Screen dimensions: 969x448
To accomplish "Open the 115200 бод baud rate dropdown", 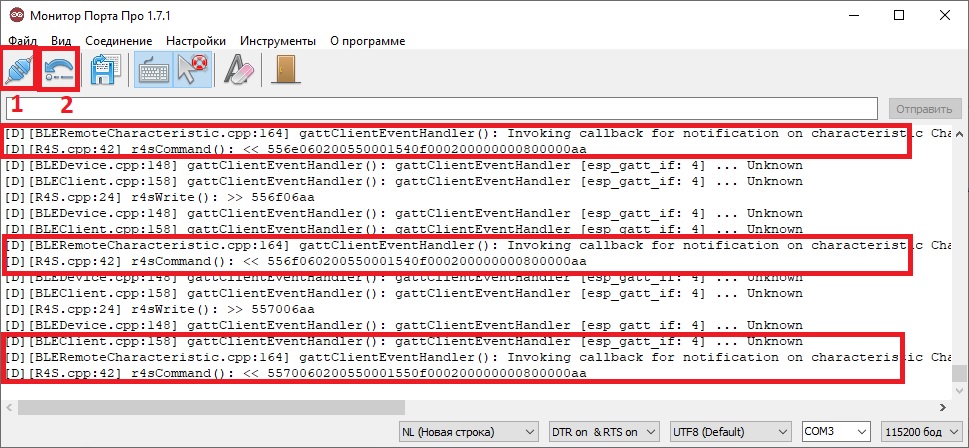I will [x=922, y=432].
